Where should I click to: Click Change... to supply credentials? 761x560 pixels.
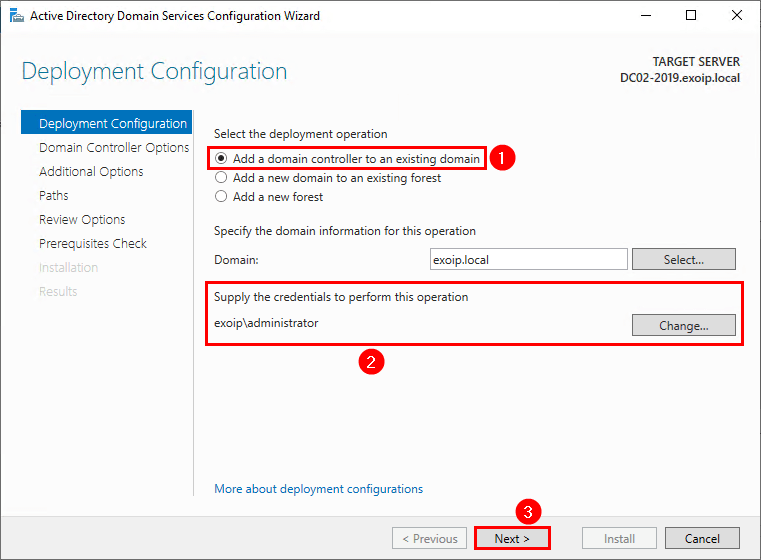pos(684,325)
